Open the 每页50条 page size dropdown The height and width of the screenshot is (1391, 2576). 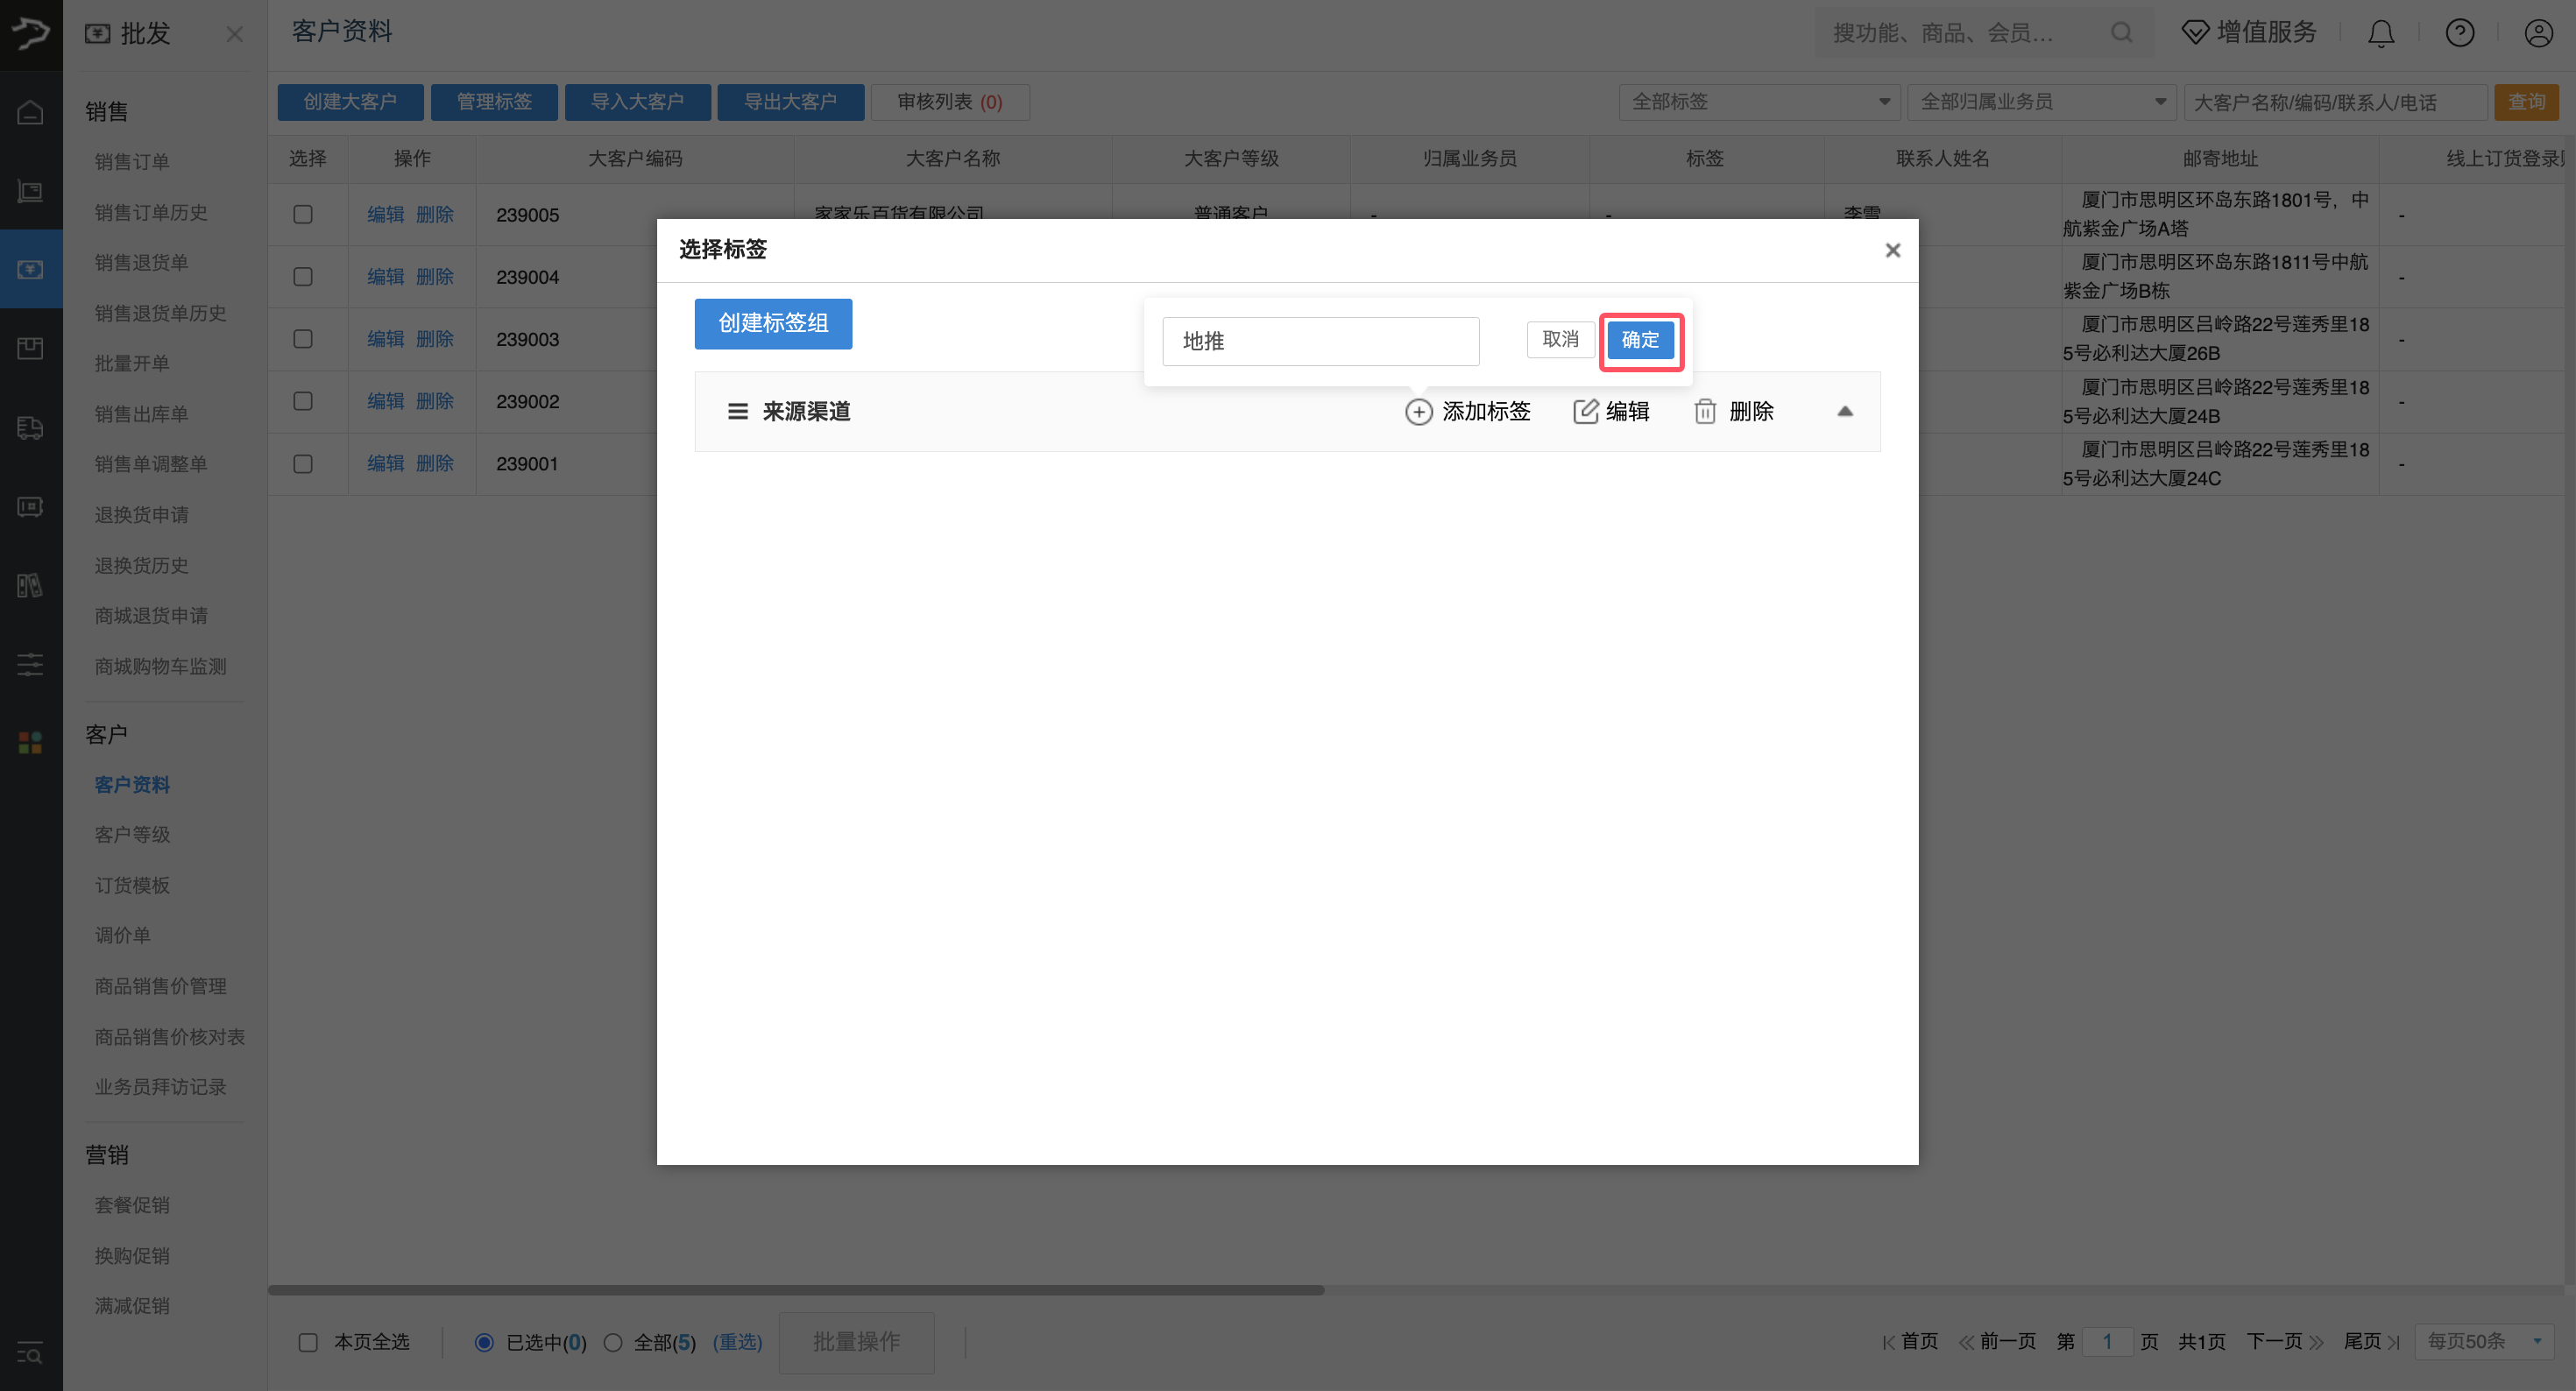(x=2484, y=1341)
